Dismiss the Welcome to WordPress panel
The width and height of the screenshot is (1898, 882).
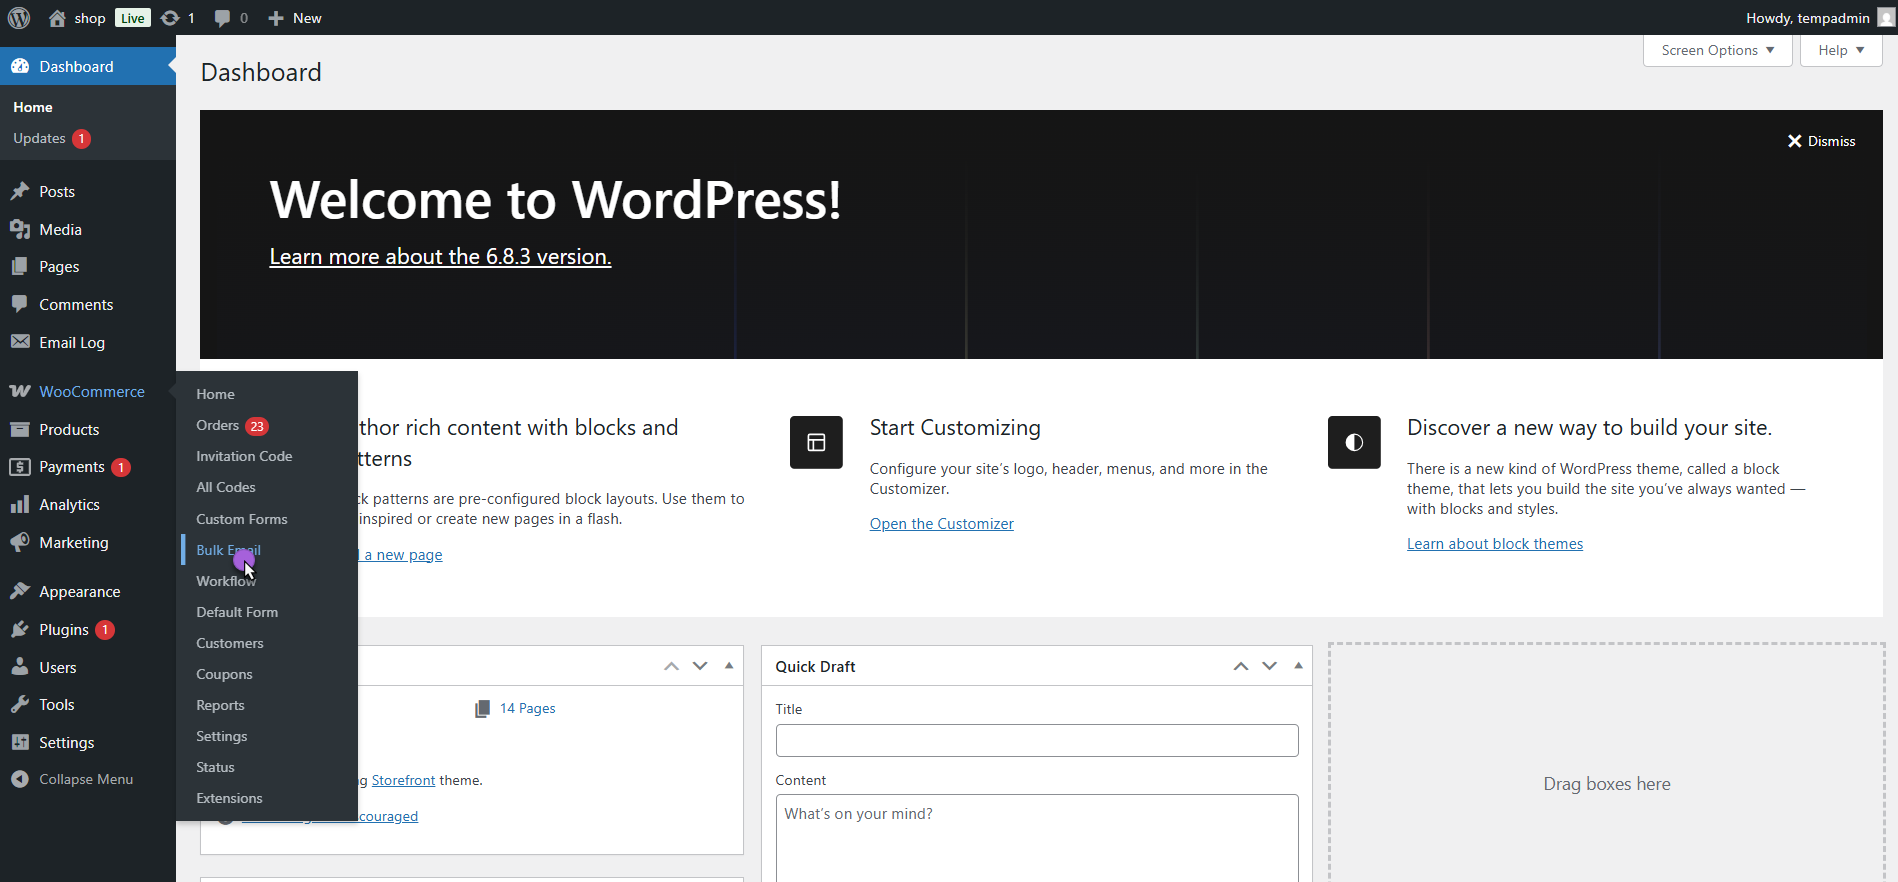point(1821,141)
